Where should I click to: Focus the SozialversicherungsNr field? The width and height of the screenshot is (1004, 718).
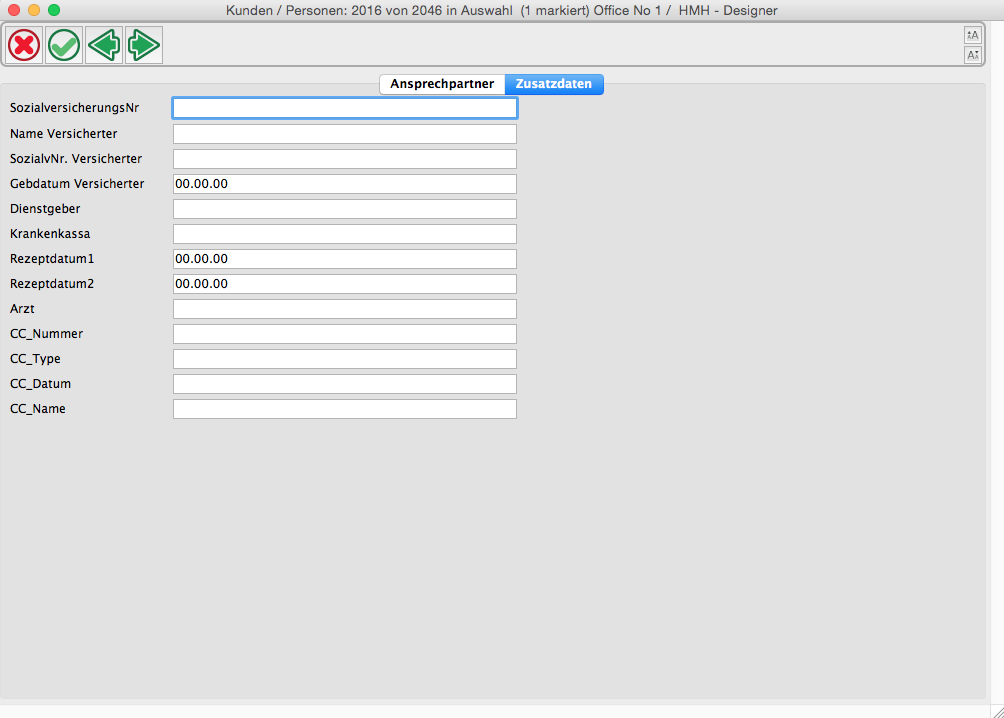coord(345,108)
